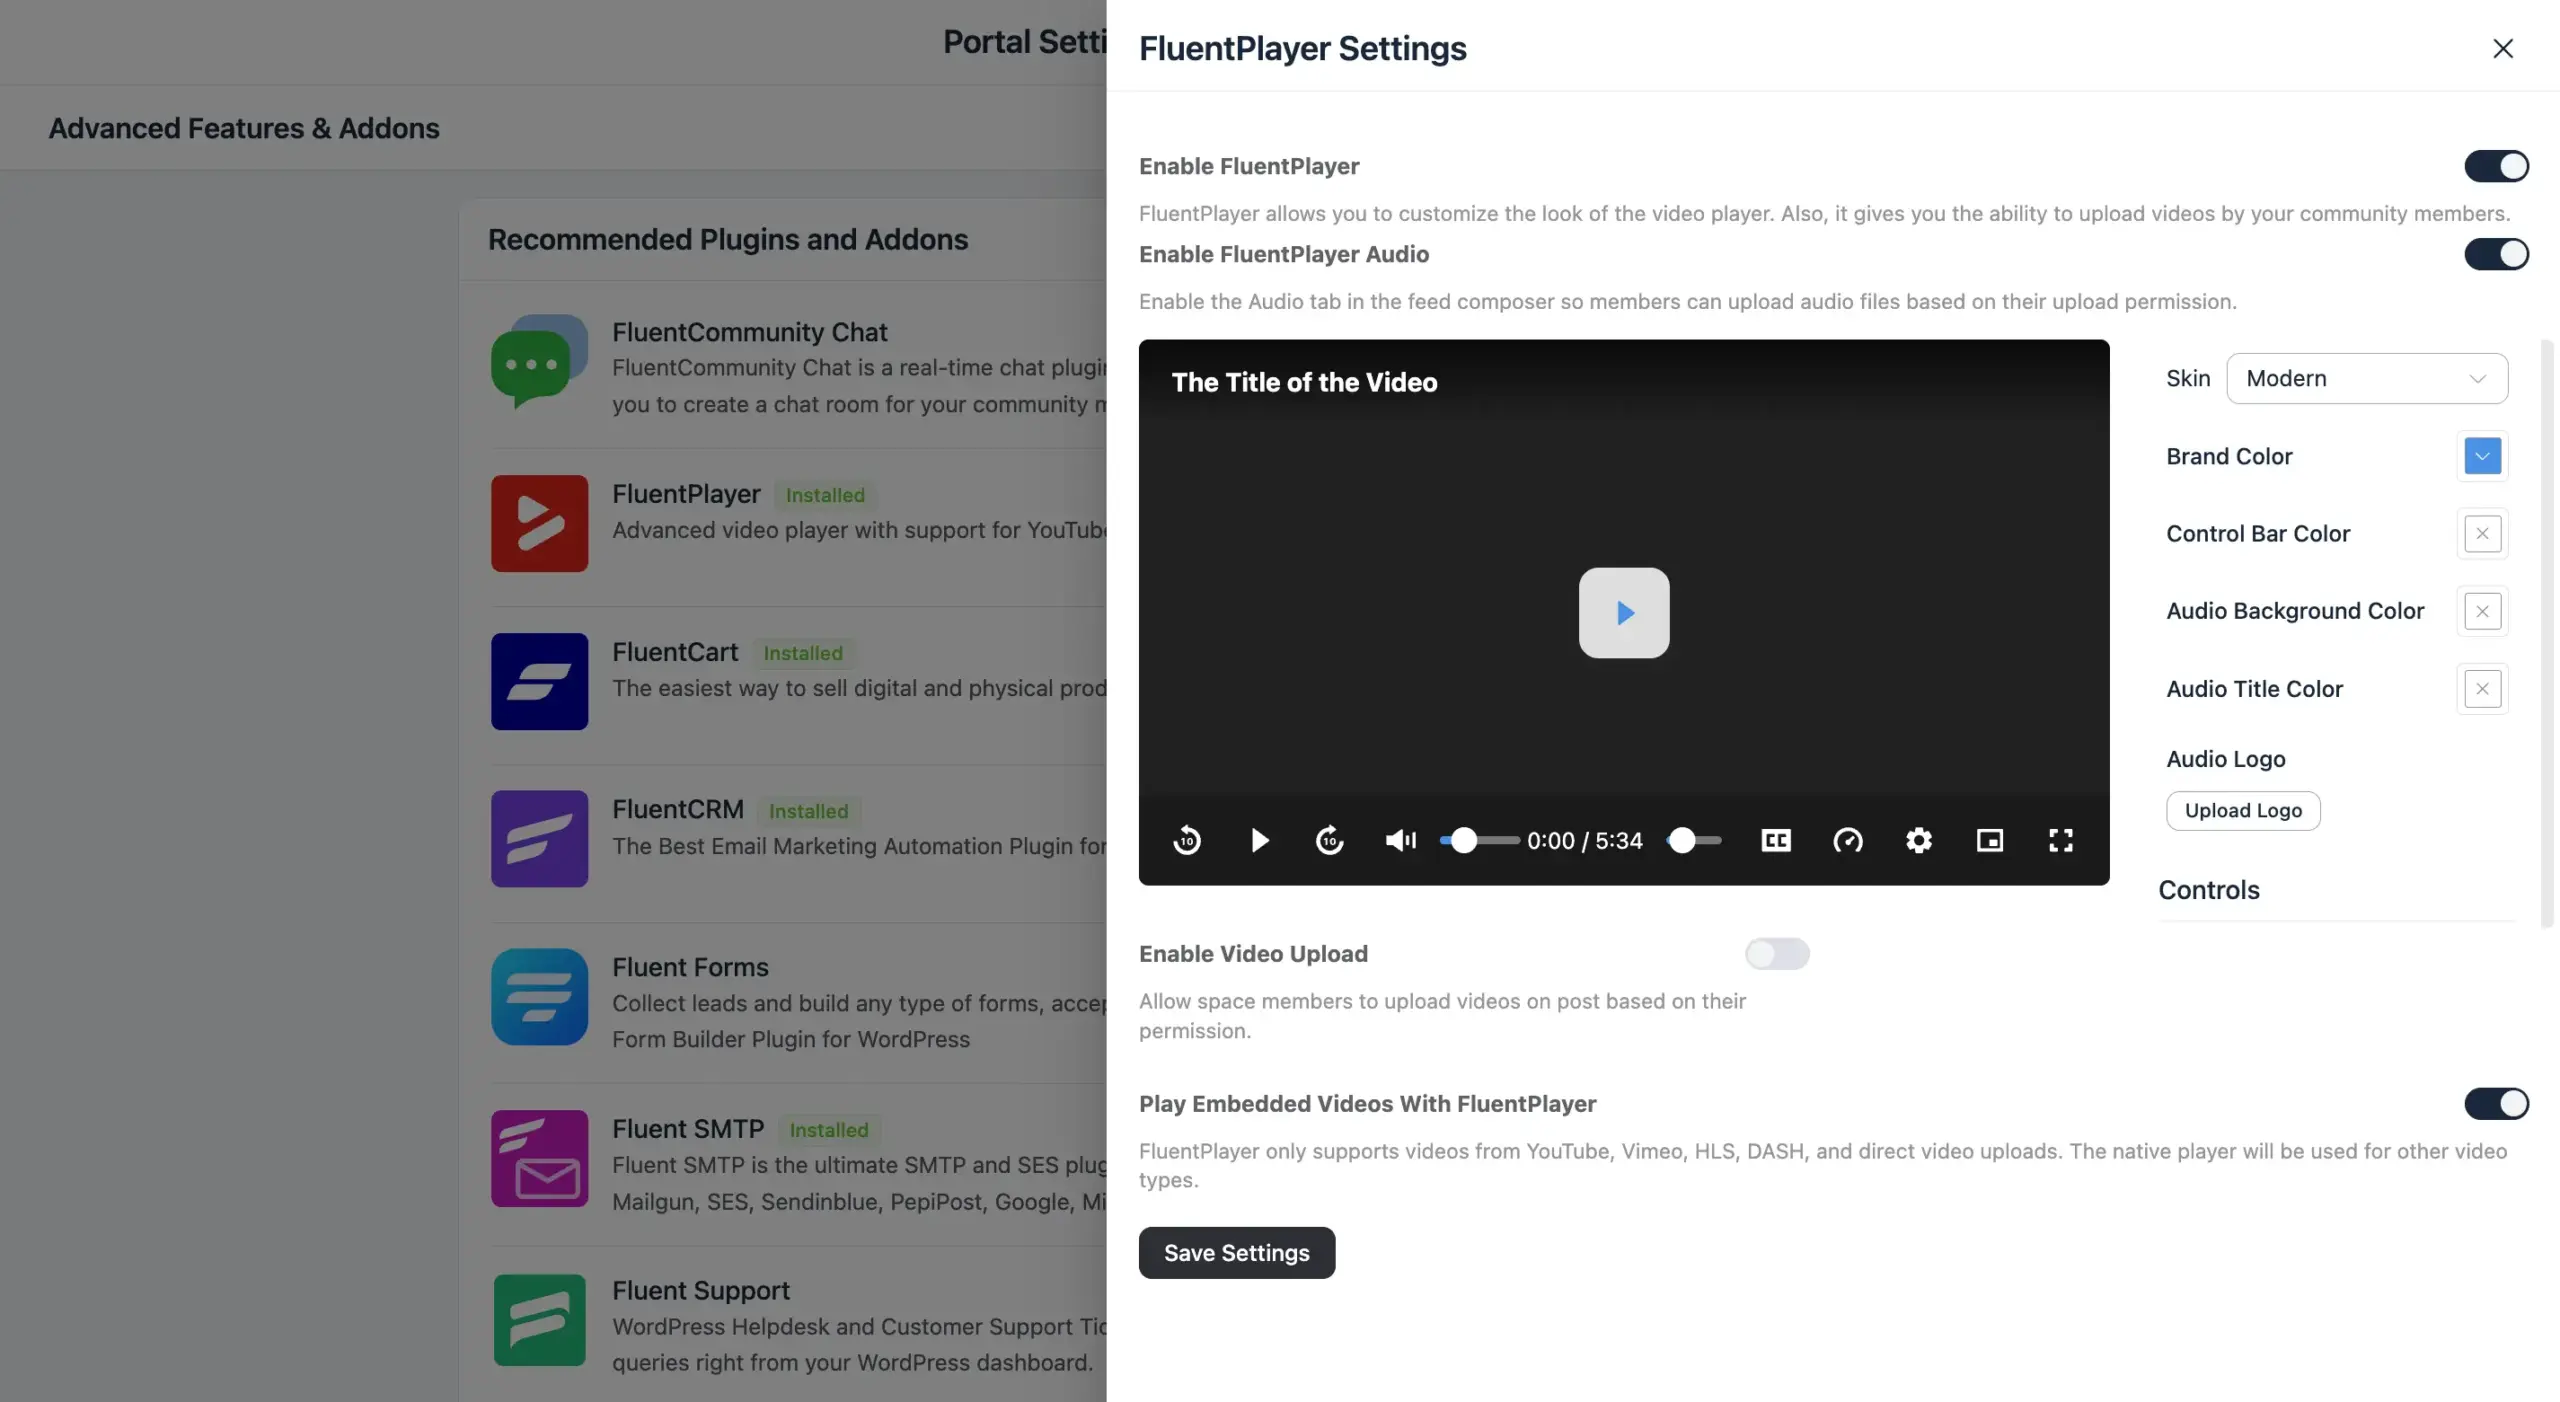
Task: Click the FluentCRM plugin title
Action: [678, 809]
